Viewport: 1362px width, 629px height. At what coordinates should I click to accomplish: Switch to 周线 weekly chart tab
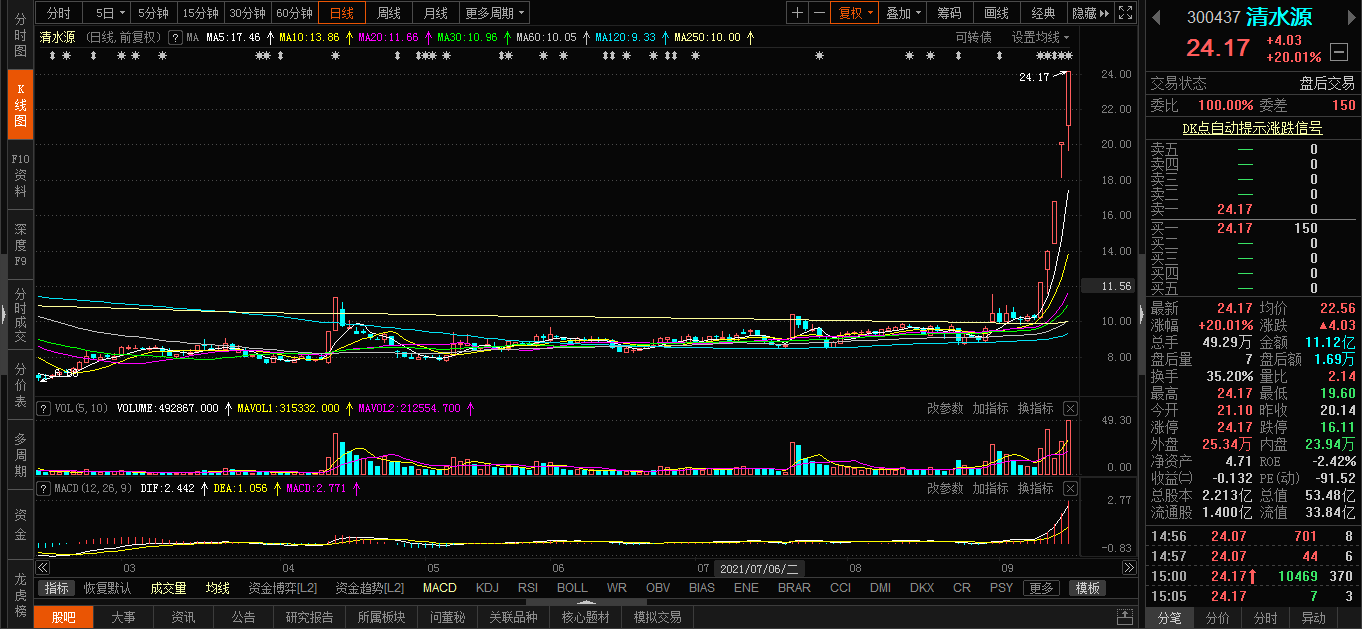(x=388, y=13)
